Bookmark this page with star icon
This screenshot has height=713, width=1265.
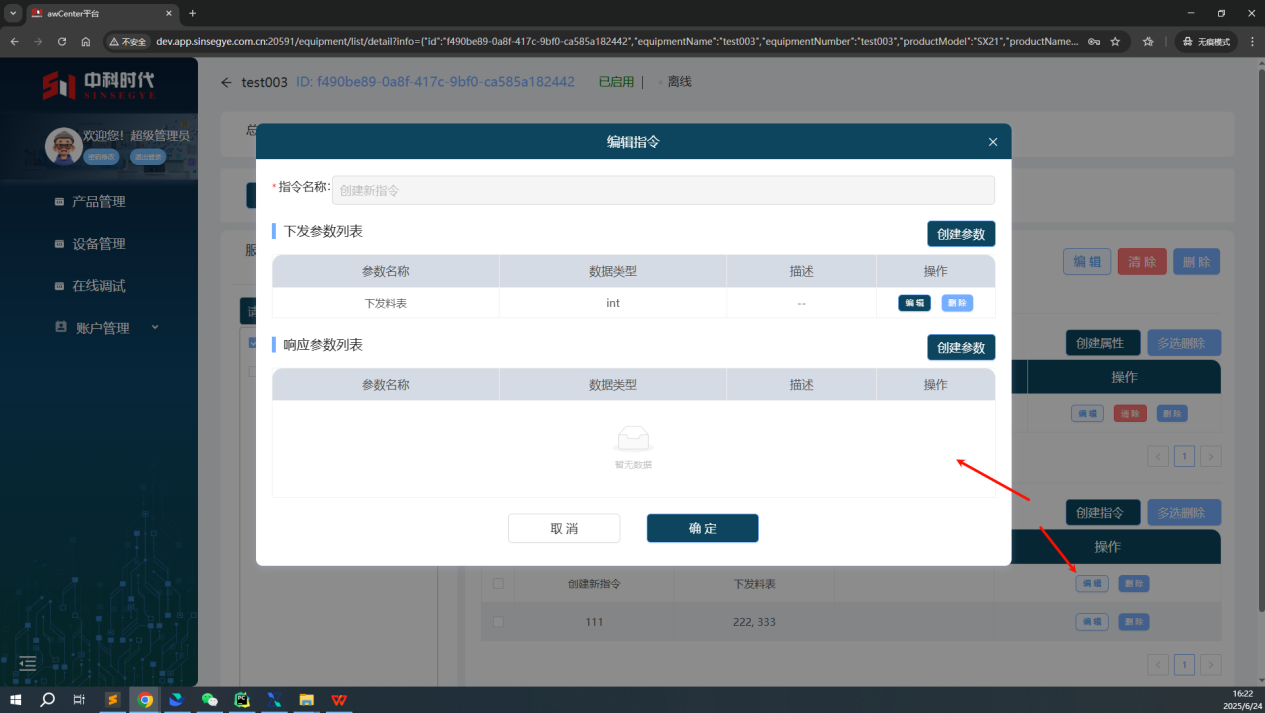pos(1115,42)
